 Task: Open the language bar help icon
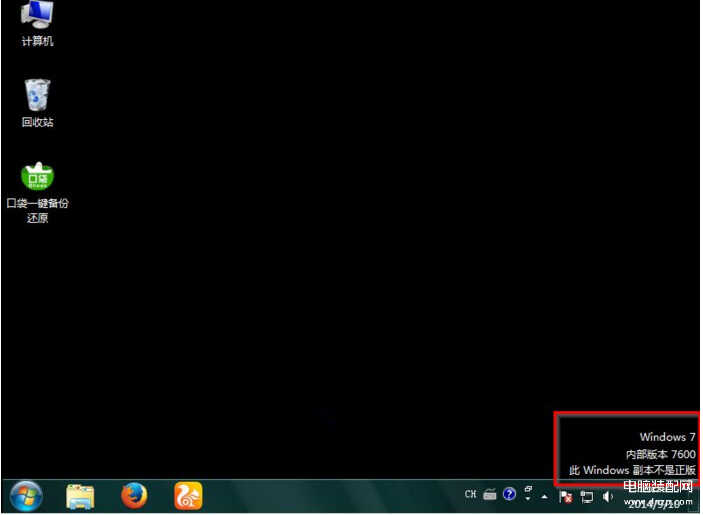(509, 494)
